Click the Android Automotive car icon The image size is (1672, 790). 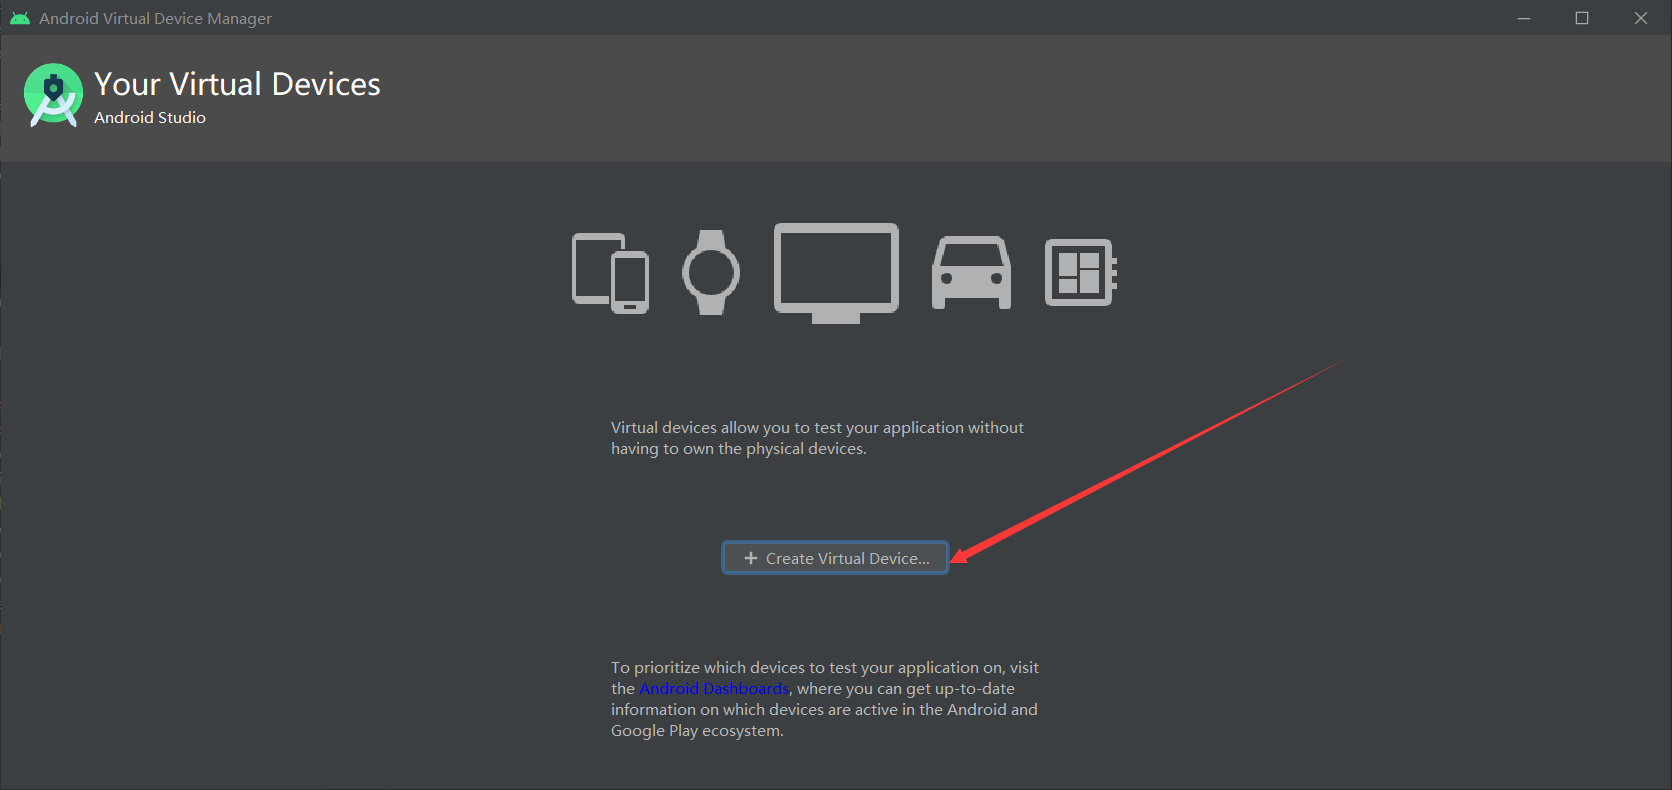(971, 273)
